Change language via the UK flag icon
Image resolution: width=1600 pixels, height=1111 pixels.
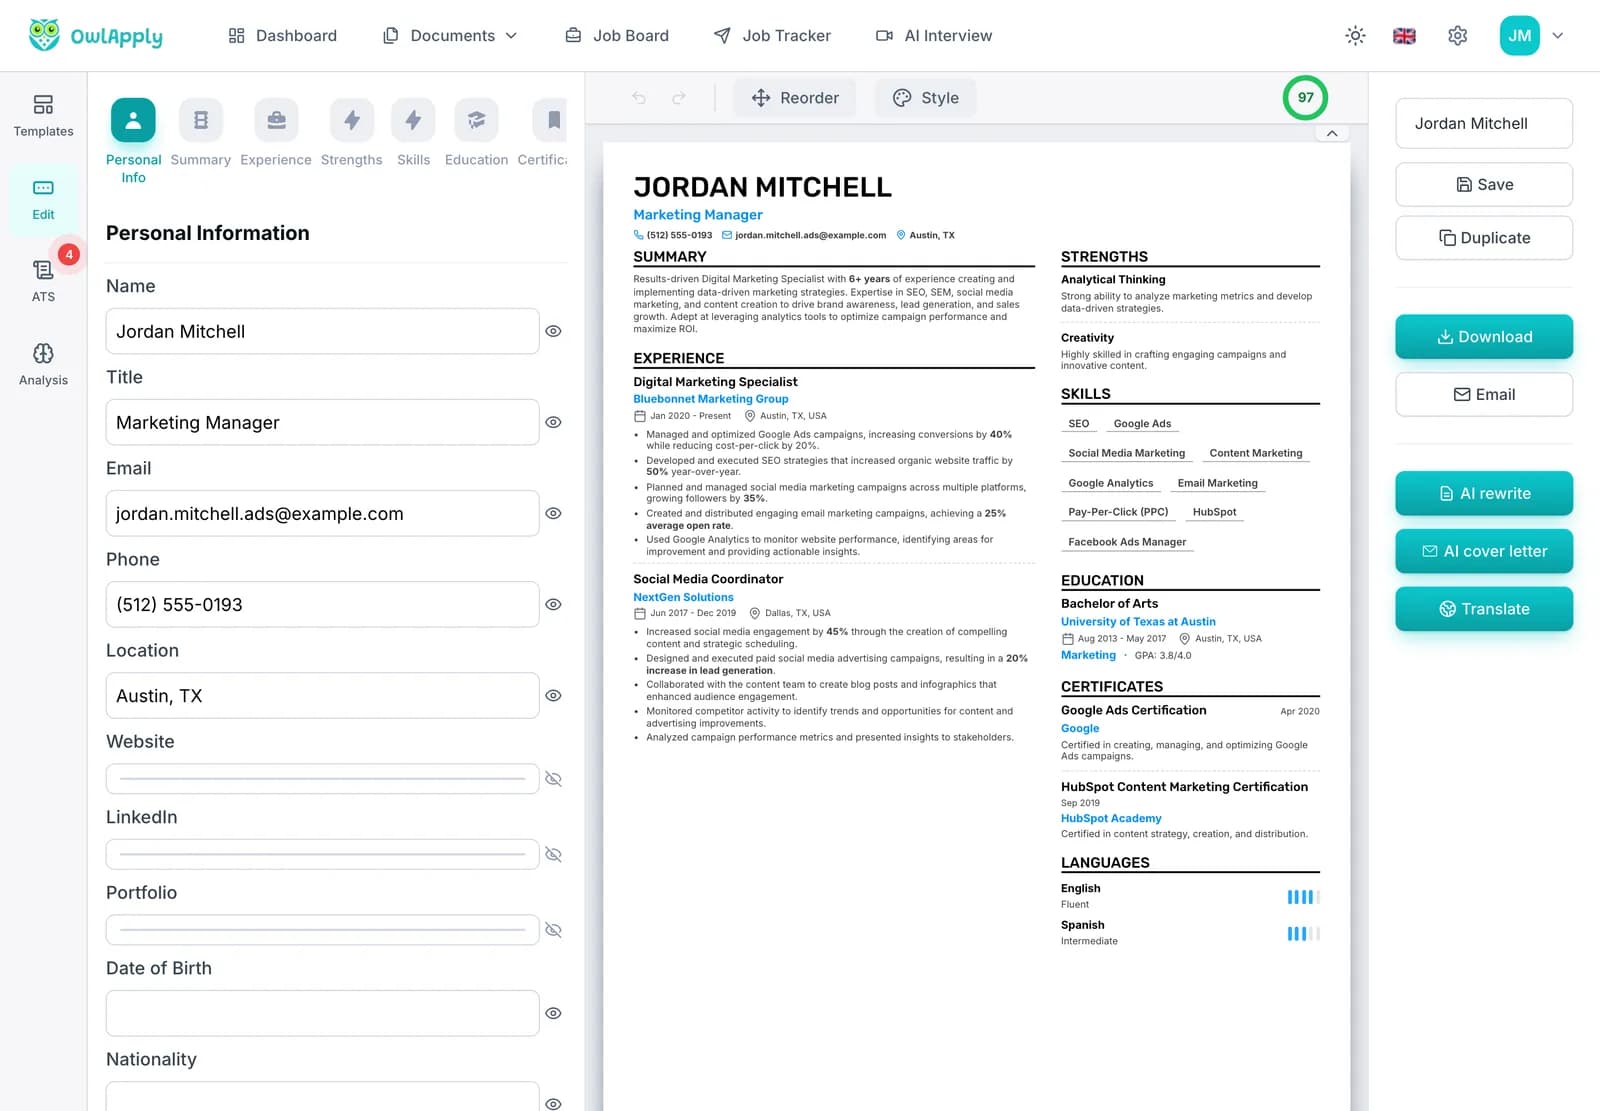click(1404, 36)
